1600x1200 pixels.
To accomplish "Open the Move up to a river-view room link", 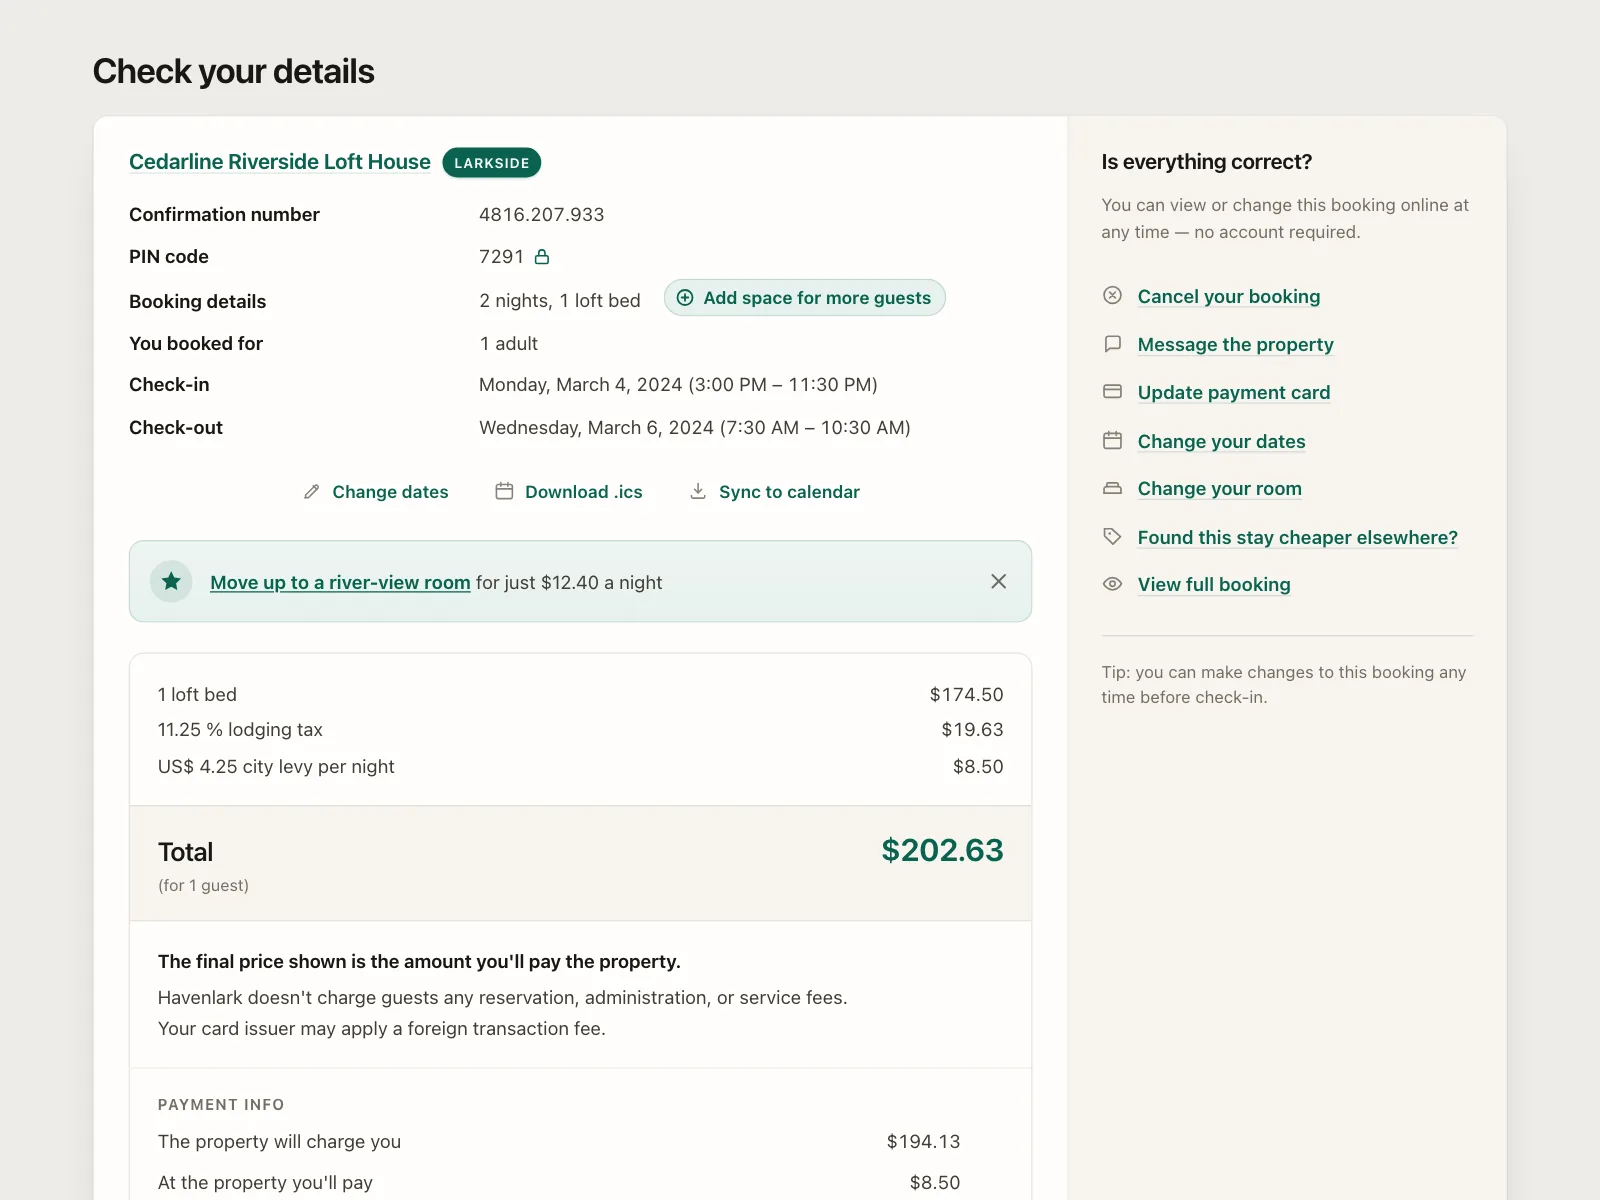I will (340, 582).
